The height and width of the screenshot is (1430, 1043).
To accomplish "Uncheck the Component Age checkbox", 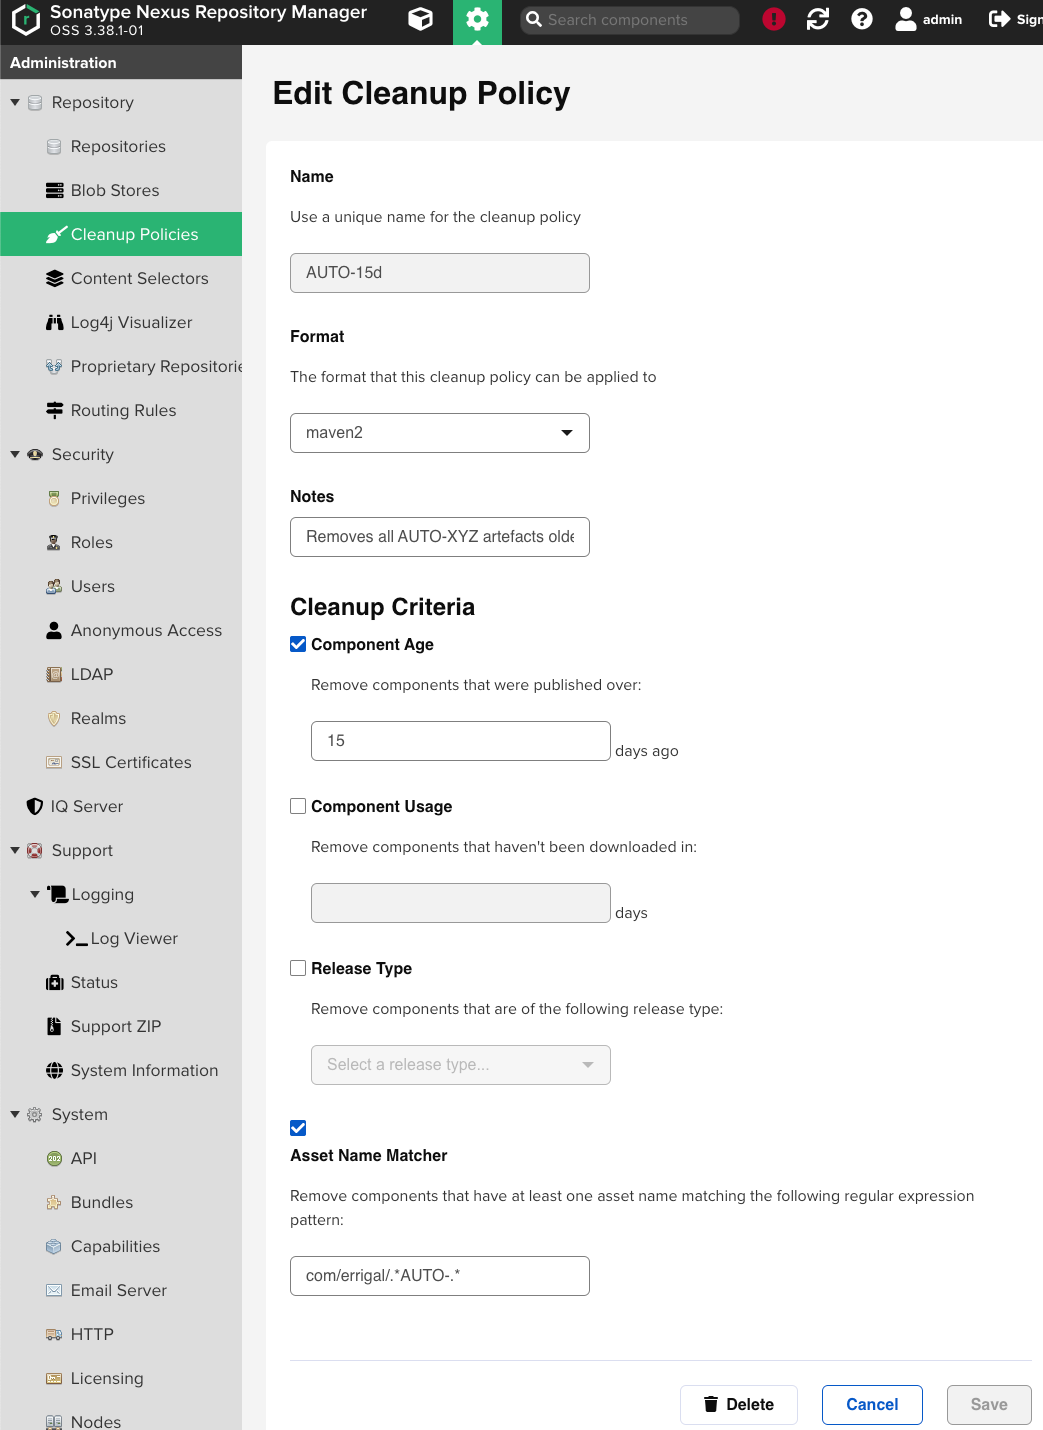I will click(298, 644).
